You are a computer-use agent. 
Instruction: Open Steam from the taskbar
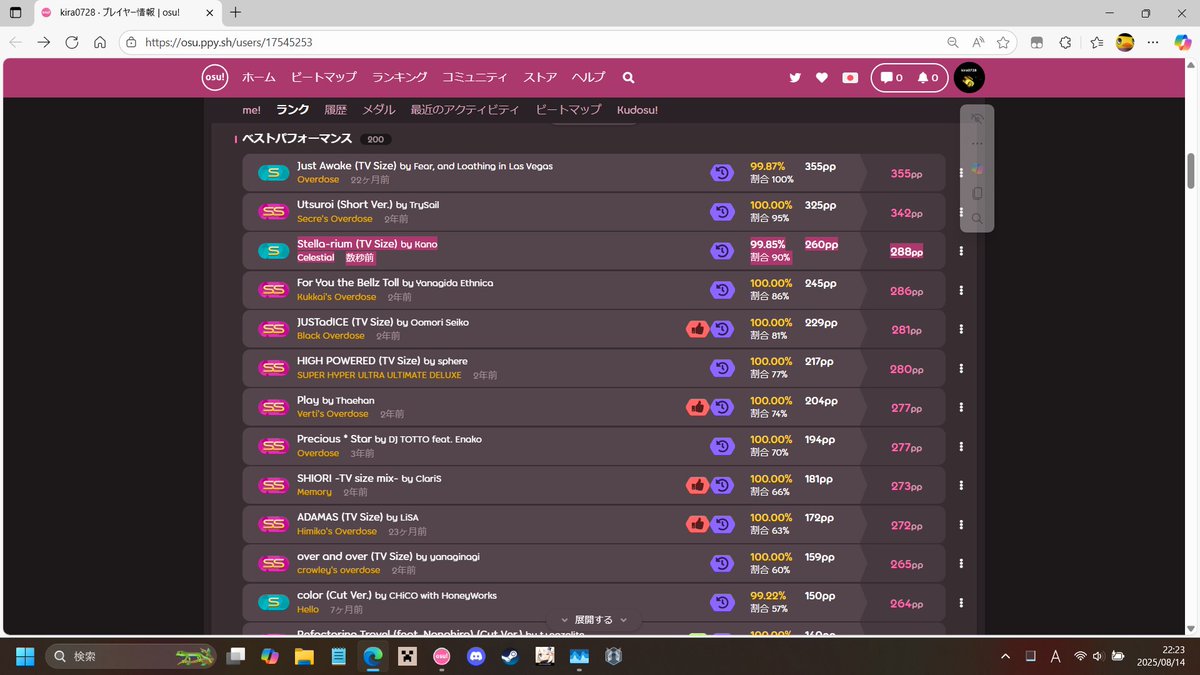(x=510, y=656)
